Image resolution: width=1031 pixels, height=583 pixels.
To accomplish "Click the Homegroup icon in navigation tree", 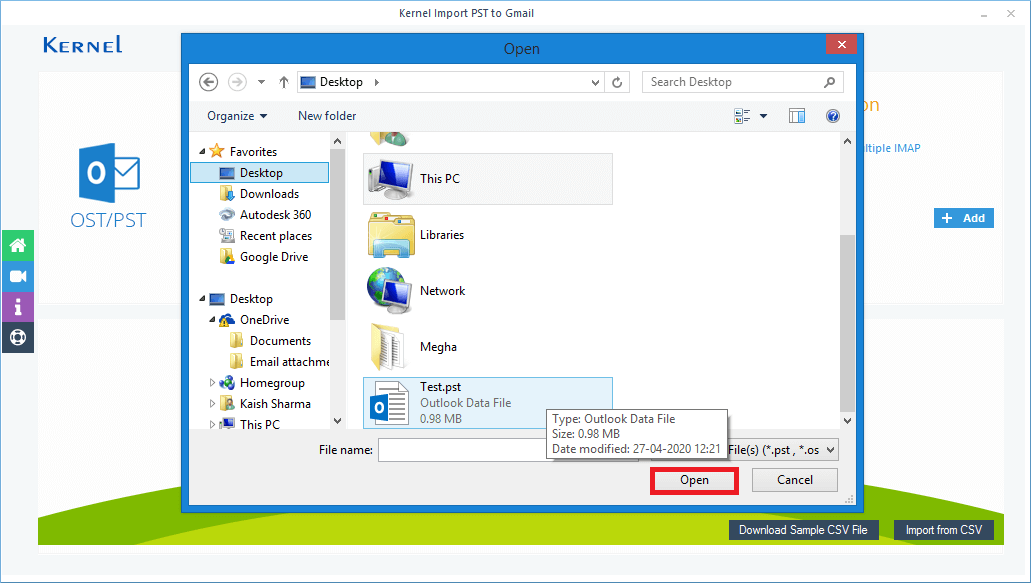I will (x=227, y=383).
